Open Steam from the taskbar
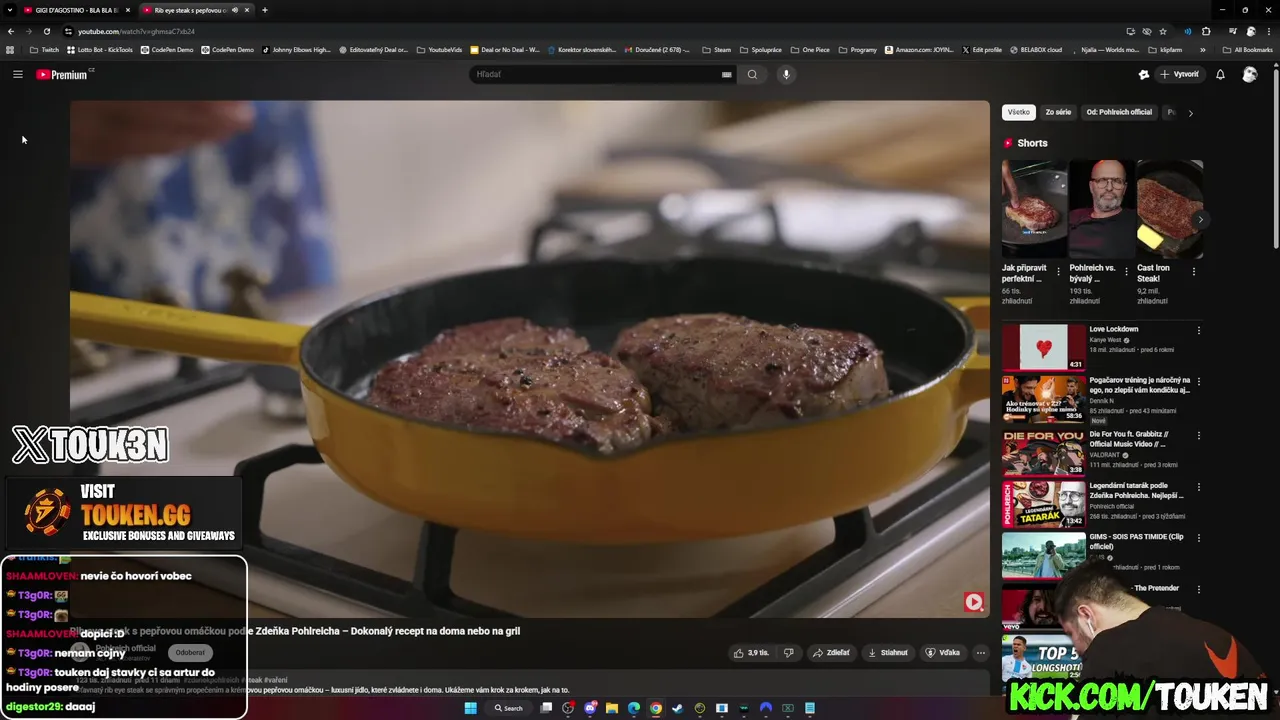Viewport: 1280px width, 720px height. [677, 708]
